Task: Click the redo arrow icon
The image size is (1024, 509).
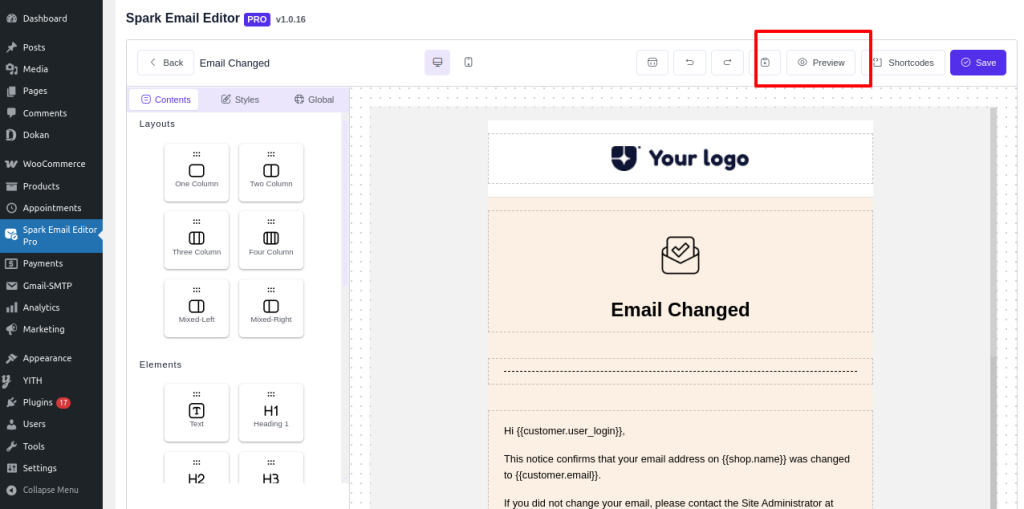Action: click(727, 62)
